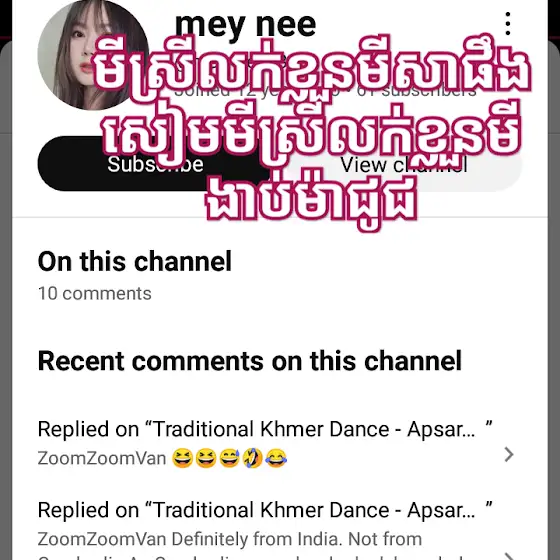This screenshot has height=560, width=560.
Task: Click the Joined 12 years ago text
Action: pos(256,91)
